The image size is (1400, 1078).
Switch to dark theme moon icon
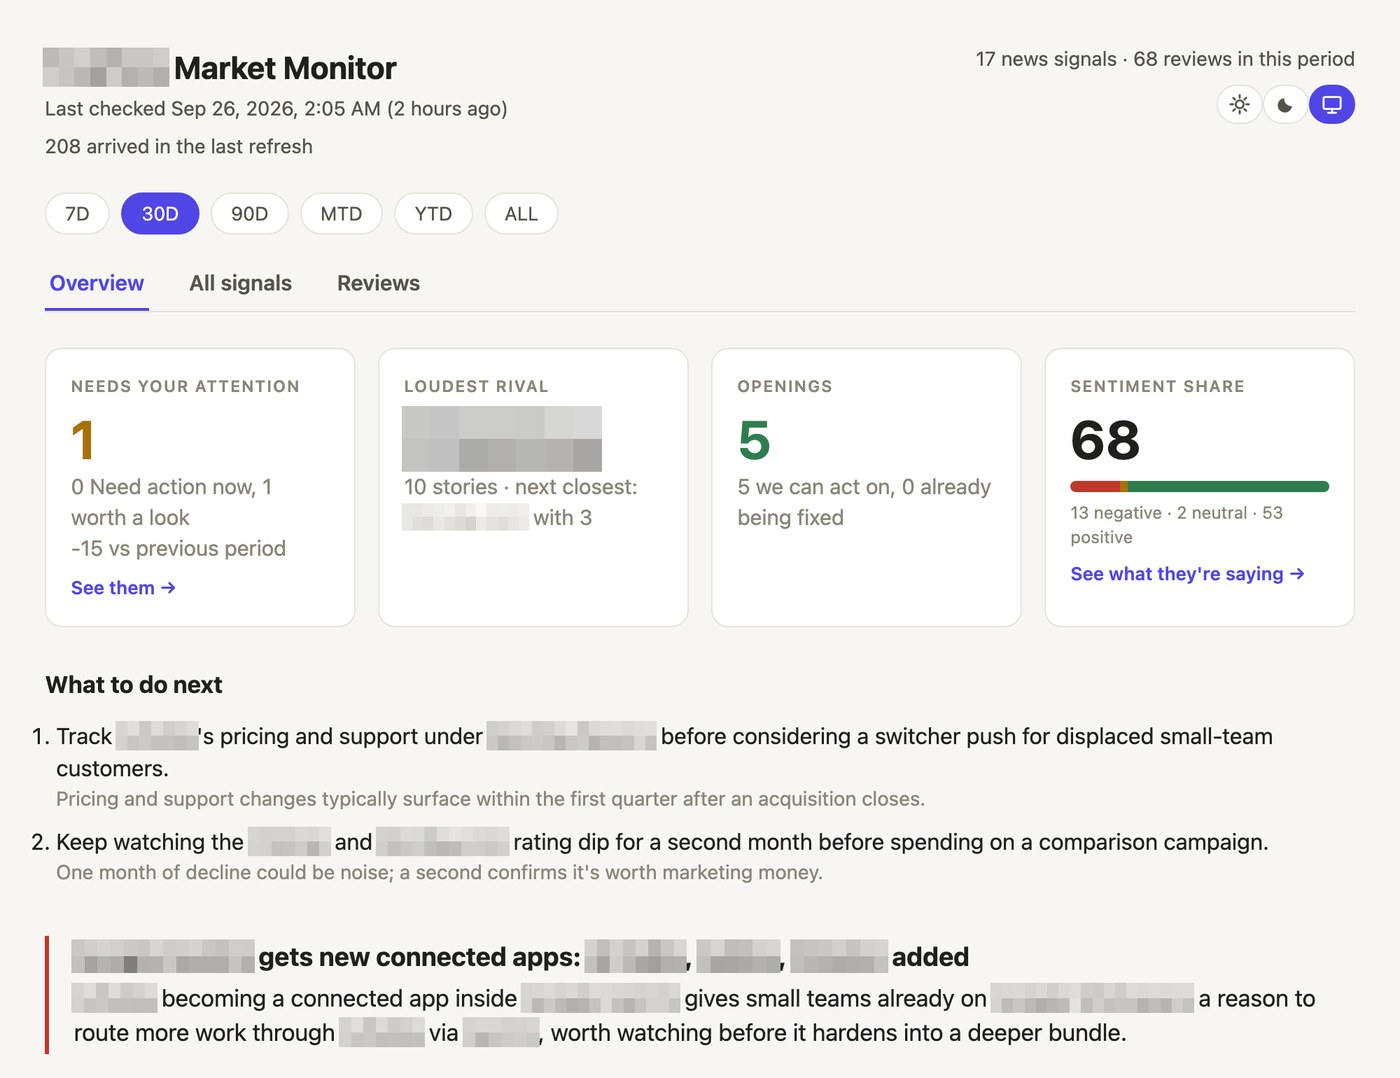(1286, 105)
